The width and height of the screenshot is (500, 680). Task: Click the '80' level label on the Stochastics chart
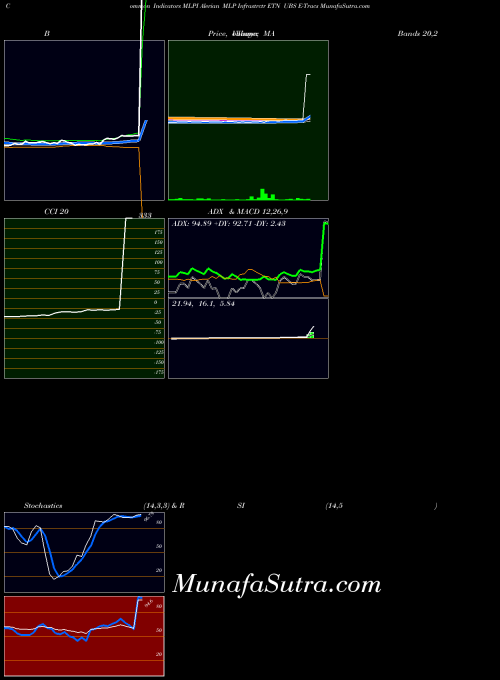[159, 522]
